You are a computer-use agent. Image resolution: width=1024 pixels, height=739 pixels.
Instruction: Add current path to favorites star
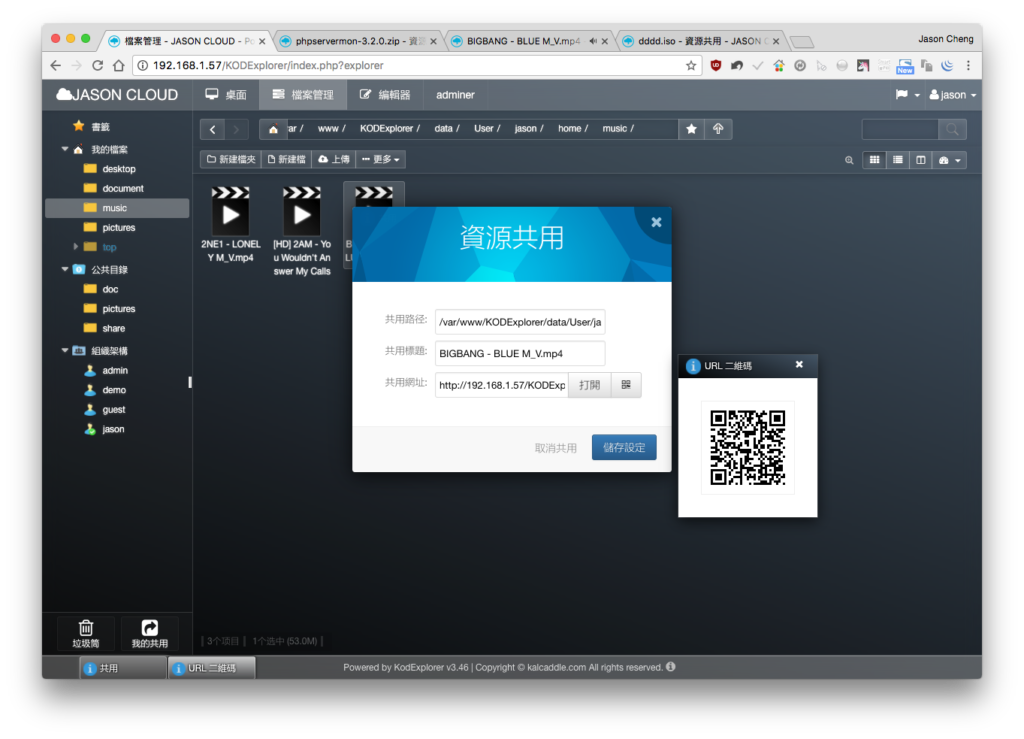[x=692, y=129]
